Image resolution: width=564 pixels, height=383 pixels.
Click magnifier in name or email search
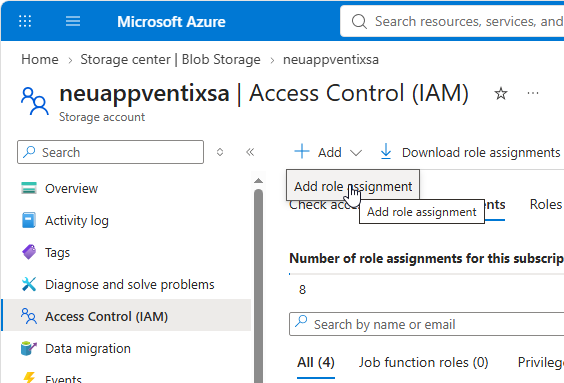tap(301, 321)
